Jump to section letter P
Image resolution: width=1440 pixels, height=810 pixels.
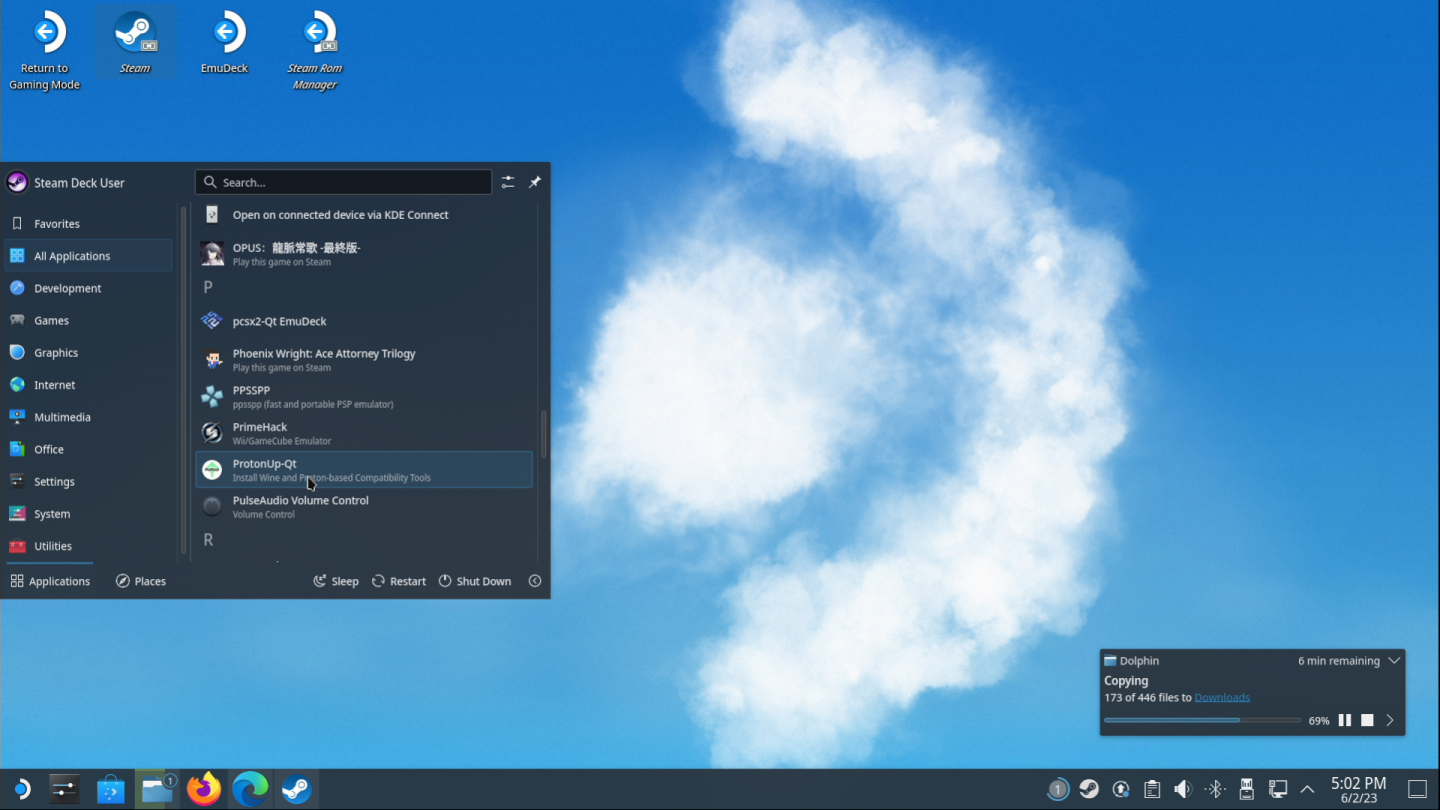tap(208, 287)
